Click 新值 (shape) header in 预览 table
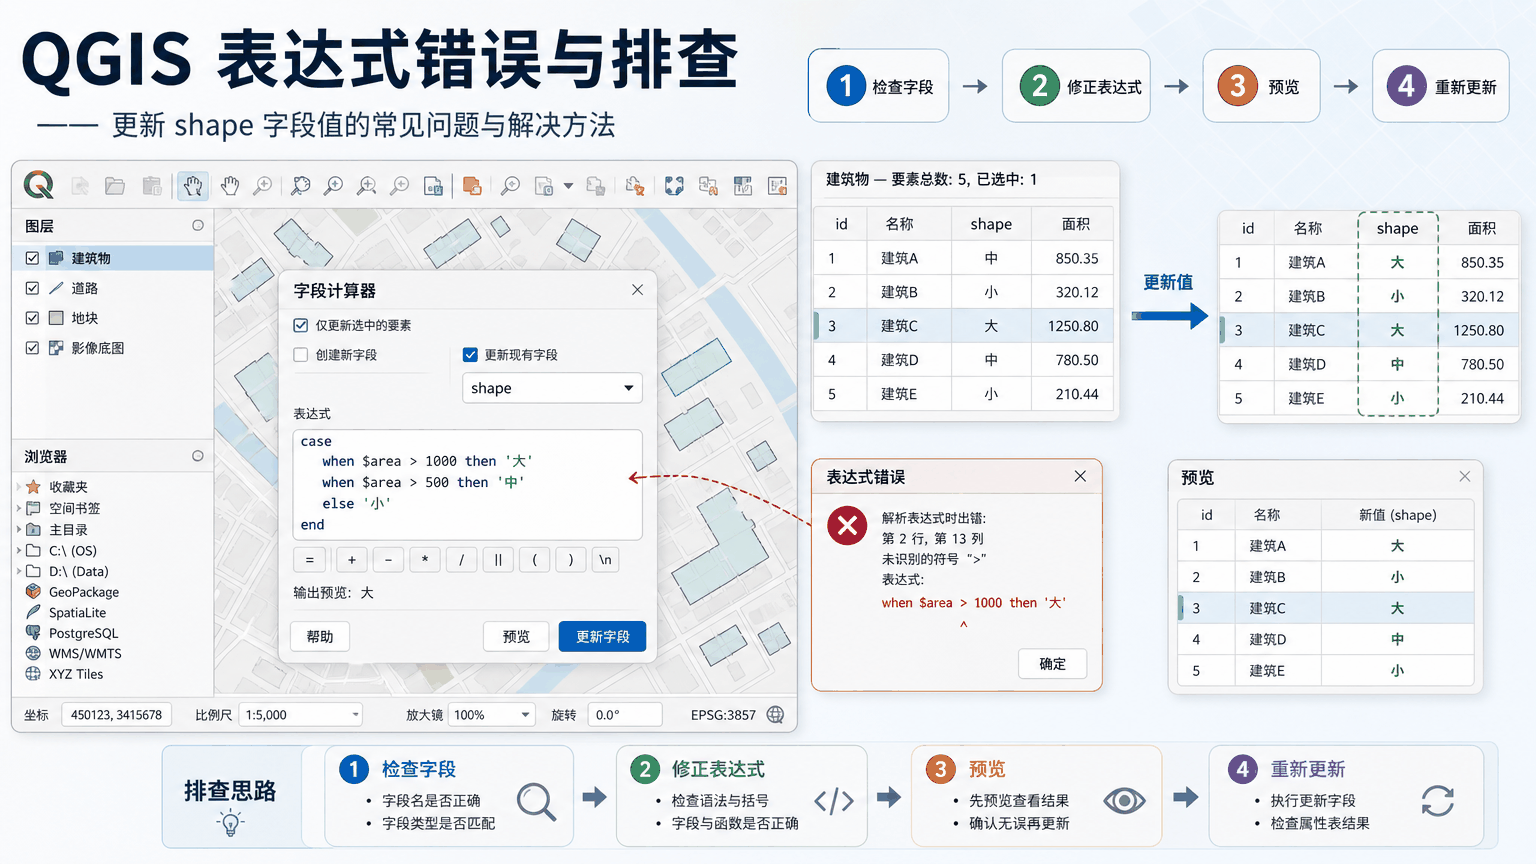This screenshot has height=864, width=1536. (1397, 515)
